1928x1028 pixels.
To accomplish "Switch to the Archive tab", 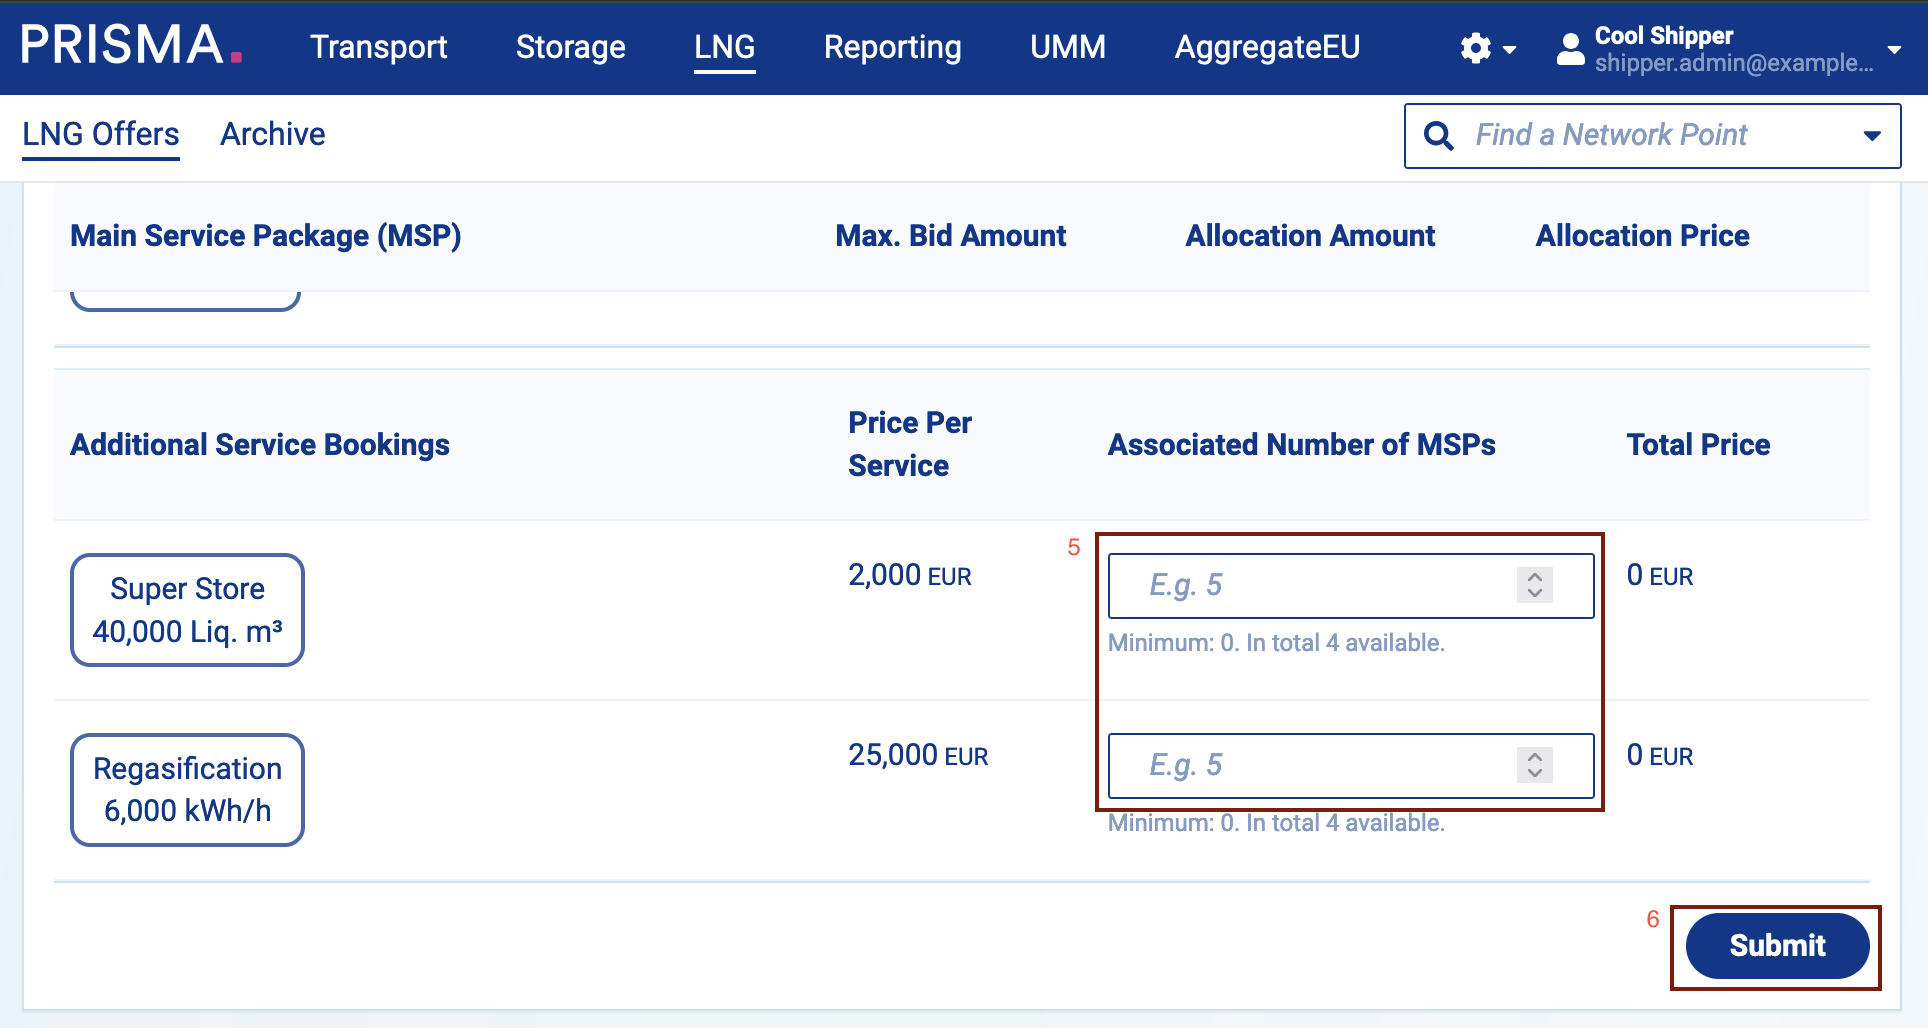I will click(x=272, y=134).
